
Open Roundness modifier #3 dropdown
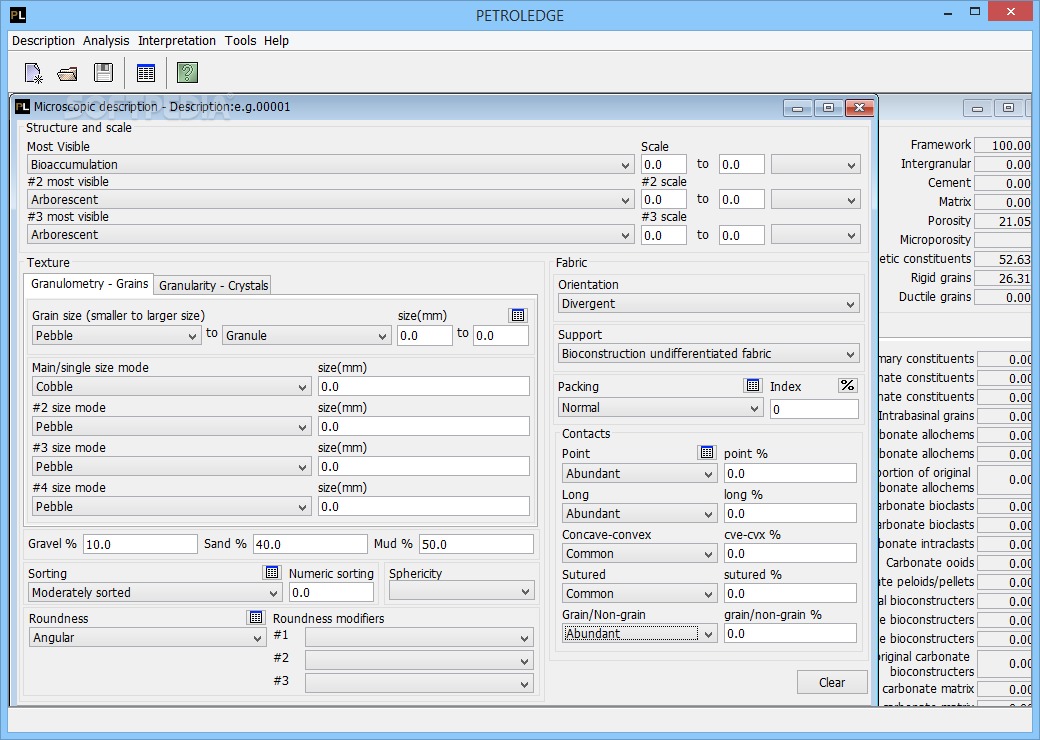(419, 684)
